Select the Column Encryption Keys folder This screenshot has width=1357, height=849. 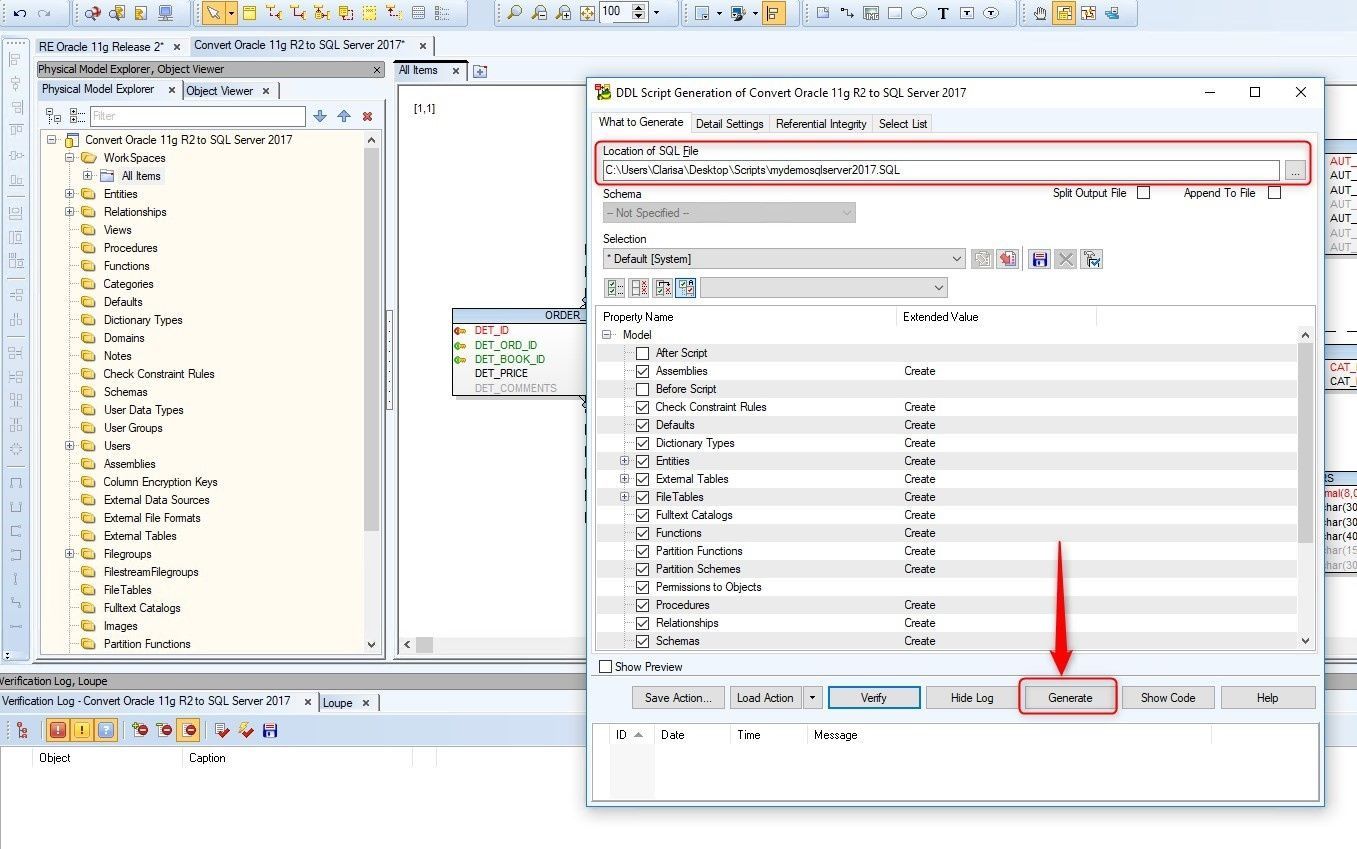[160, 482]
